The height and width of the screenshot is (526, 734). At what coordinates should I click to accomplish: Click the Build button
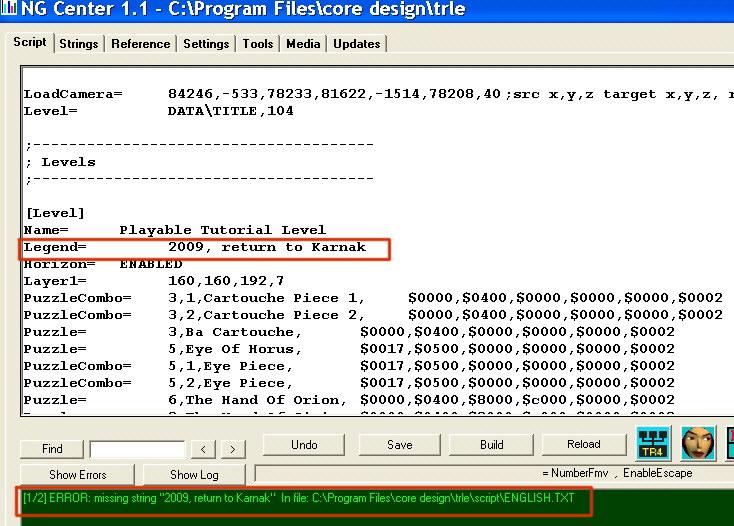491,445
